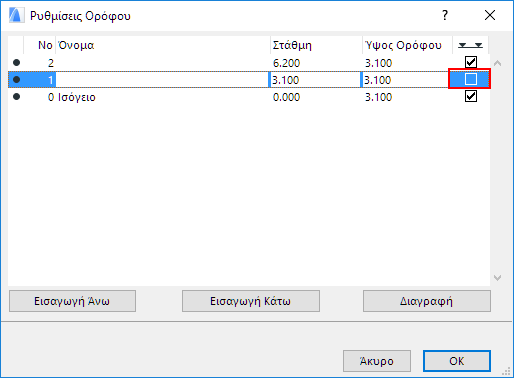
Task: Click the No column header
Action: [39, 45]
